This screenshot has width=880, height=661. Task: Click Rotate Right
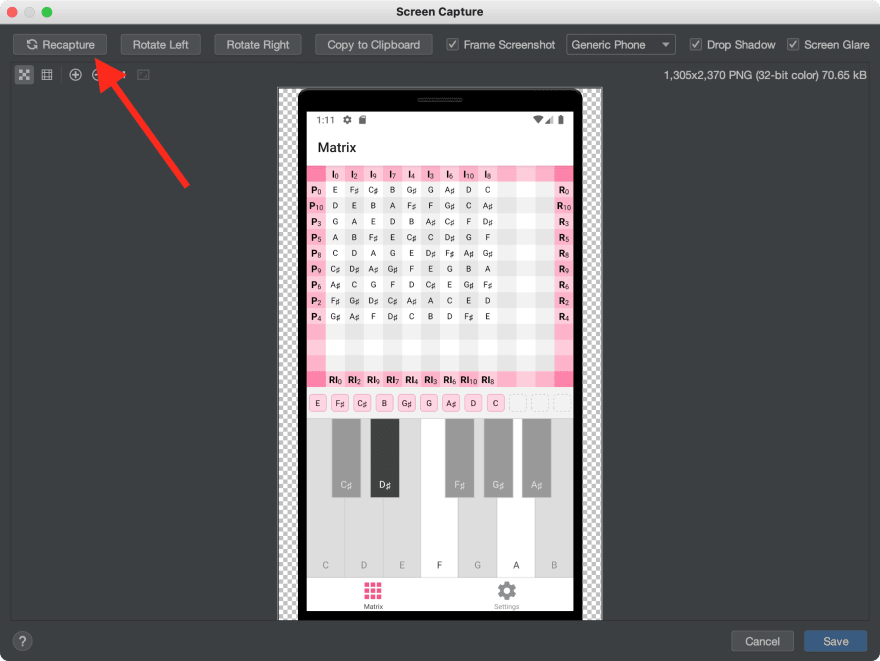[258, 44]
